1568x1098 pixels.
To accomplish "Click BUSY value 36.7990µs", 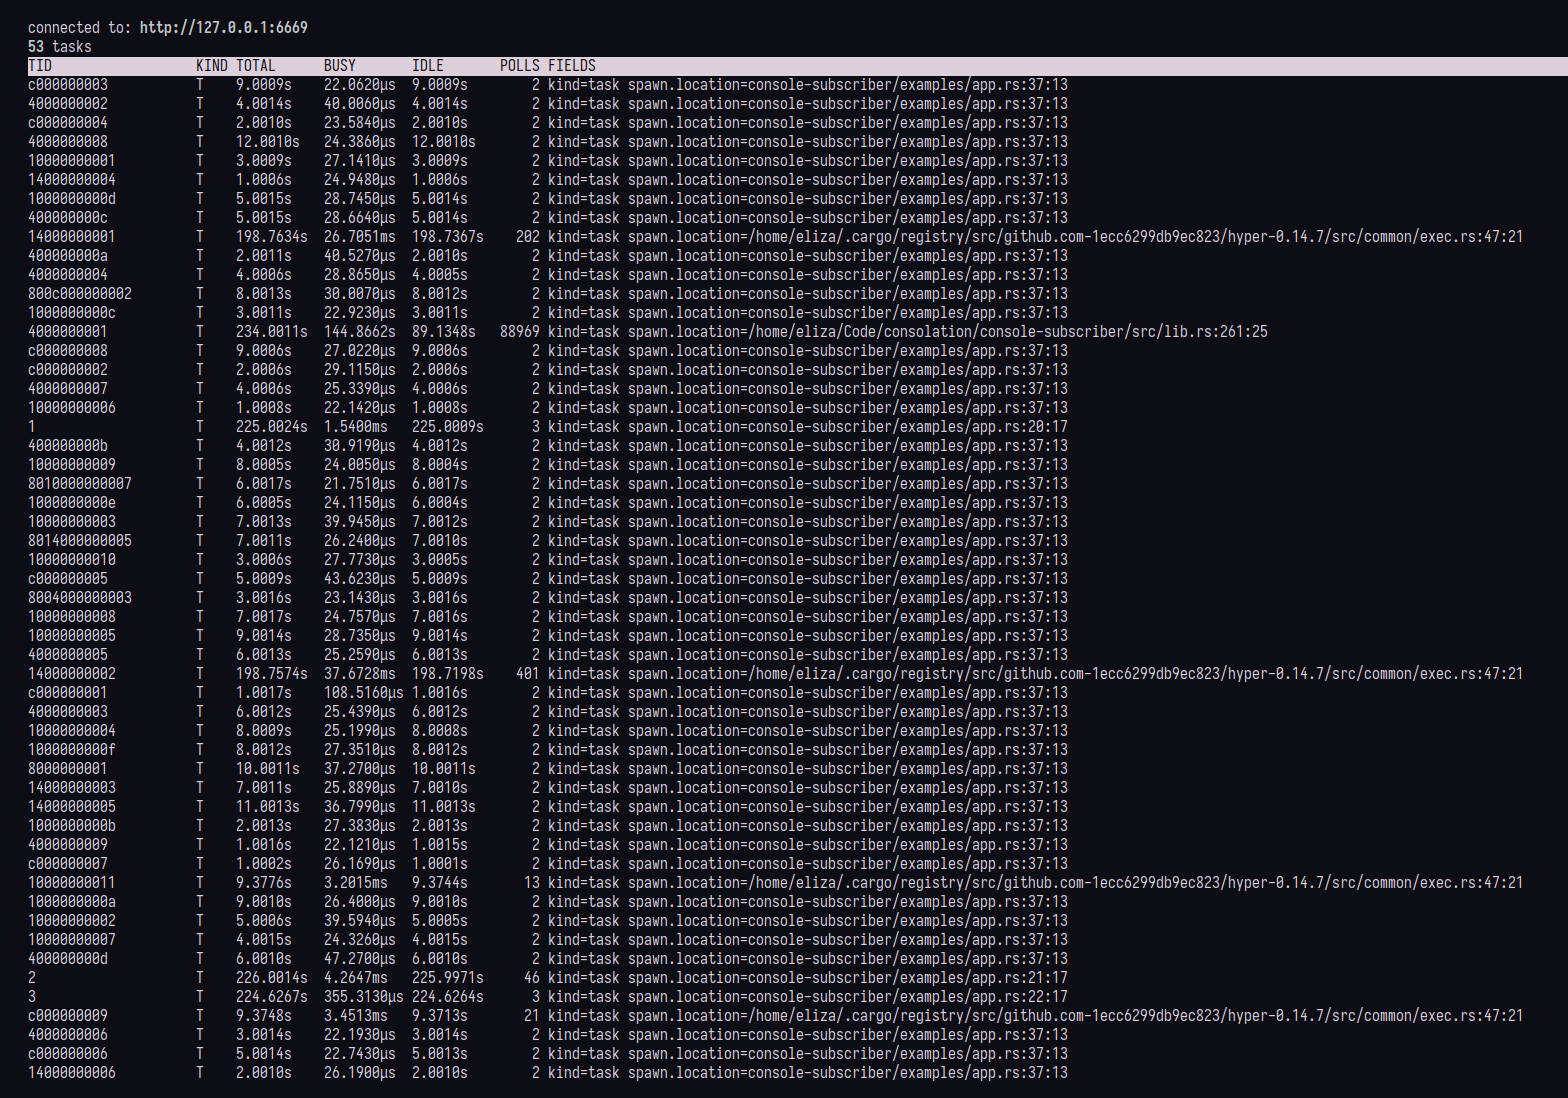I will (360, 807).
